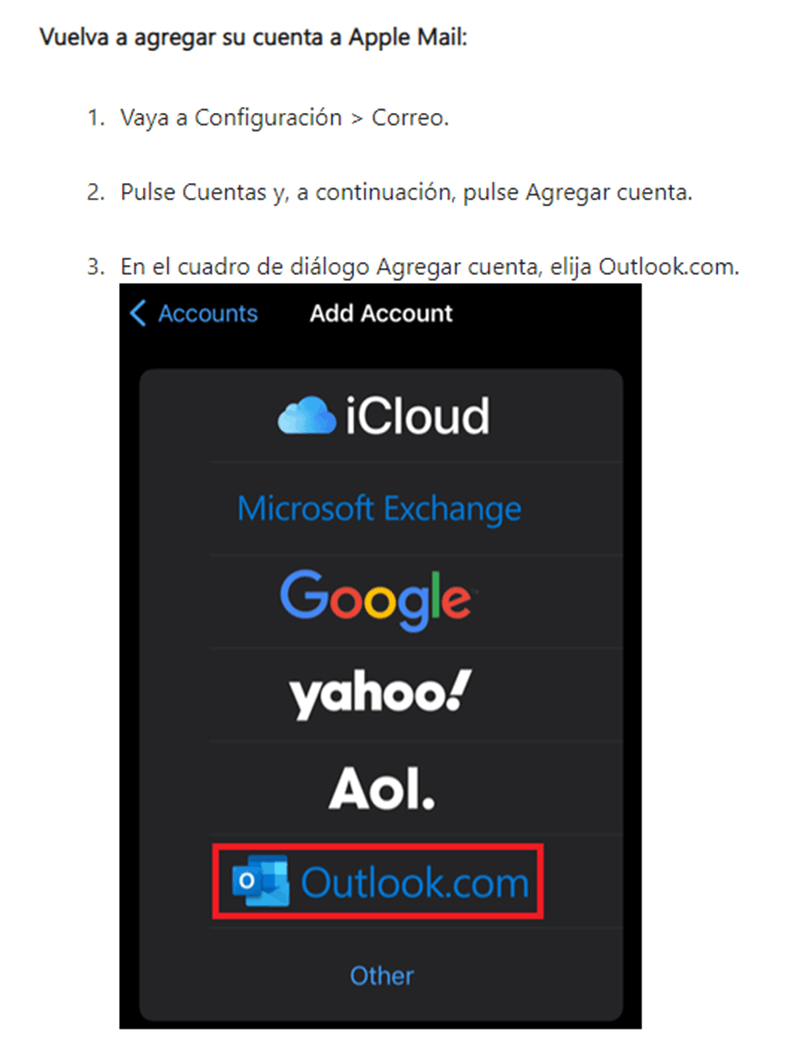The width and height of the screenshot is (806, 1053).
Task: Choose the Microsoft Exchange option
Action: [x=379, y=508]
